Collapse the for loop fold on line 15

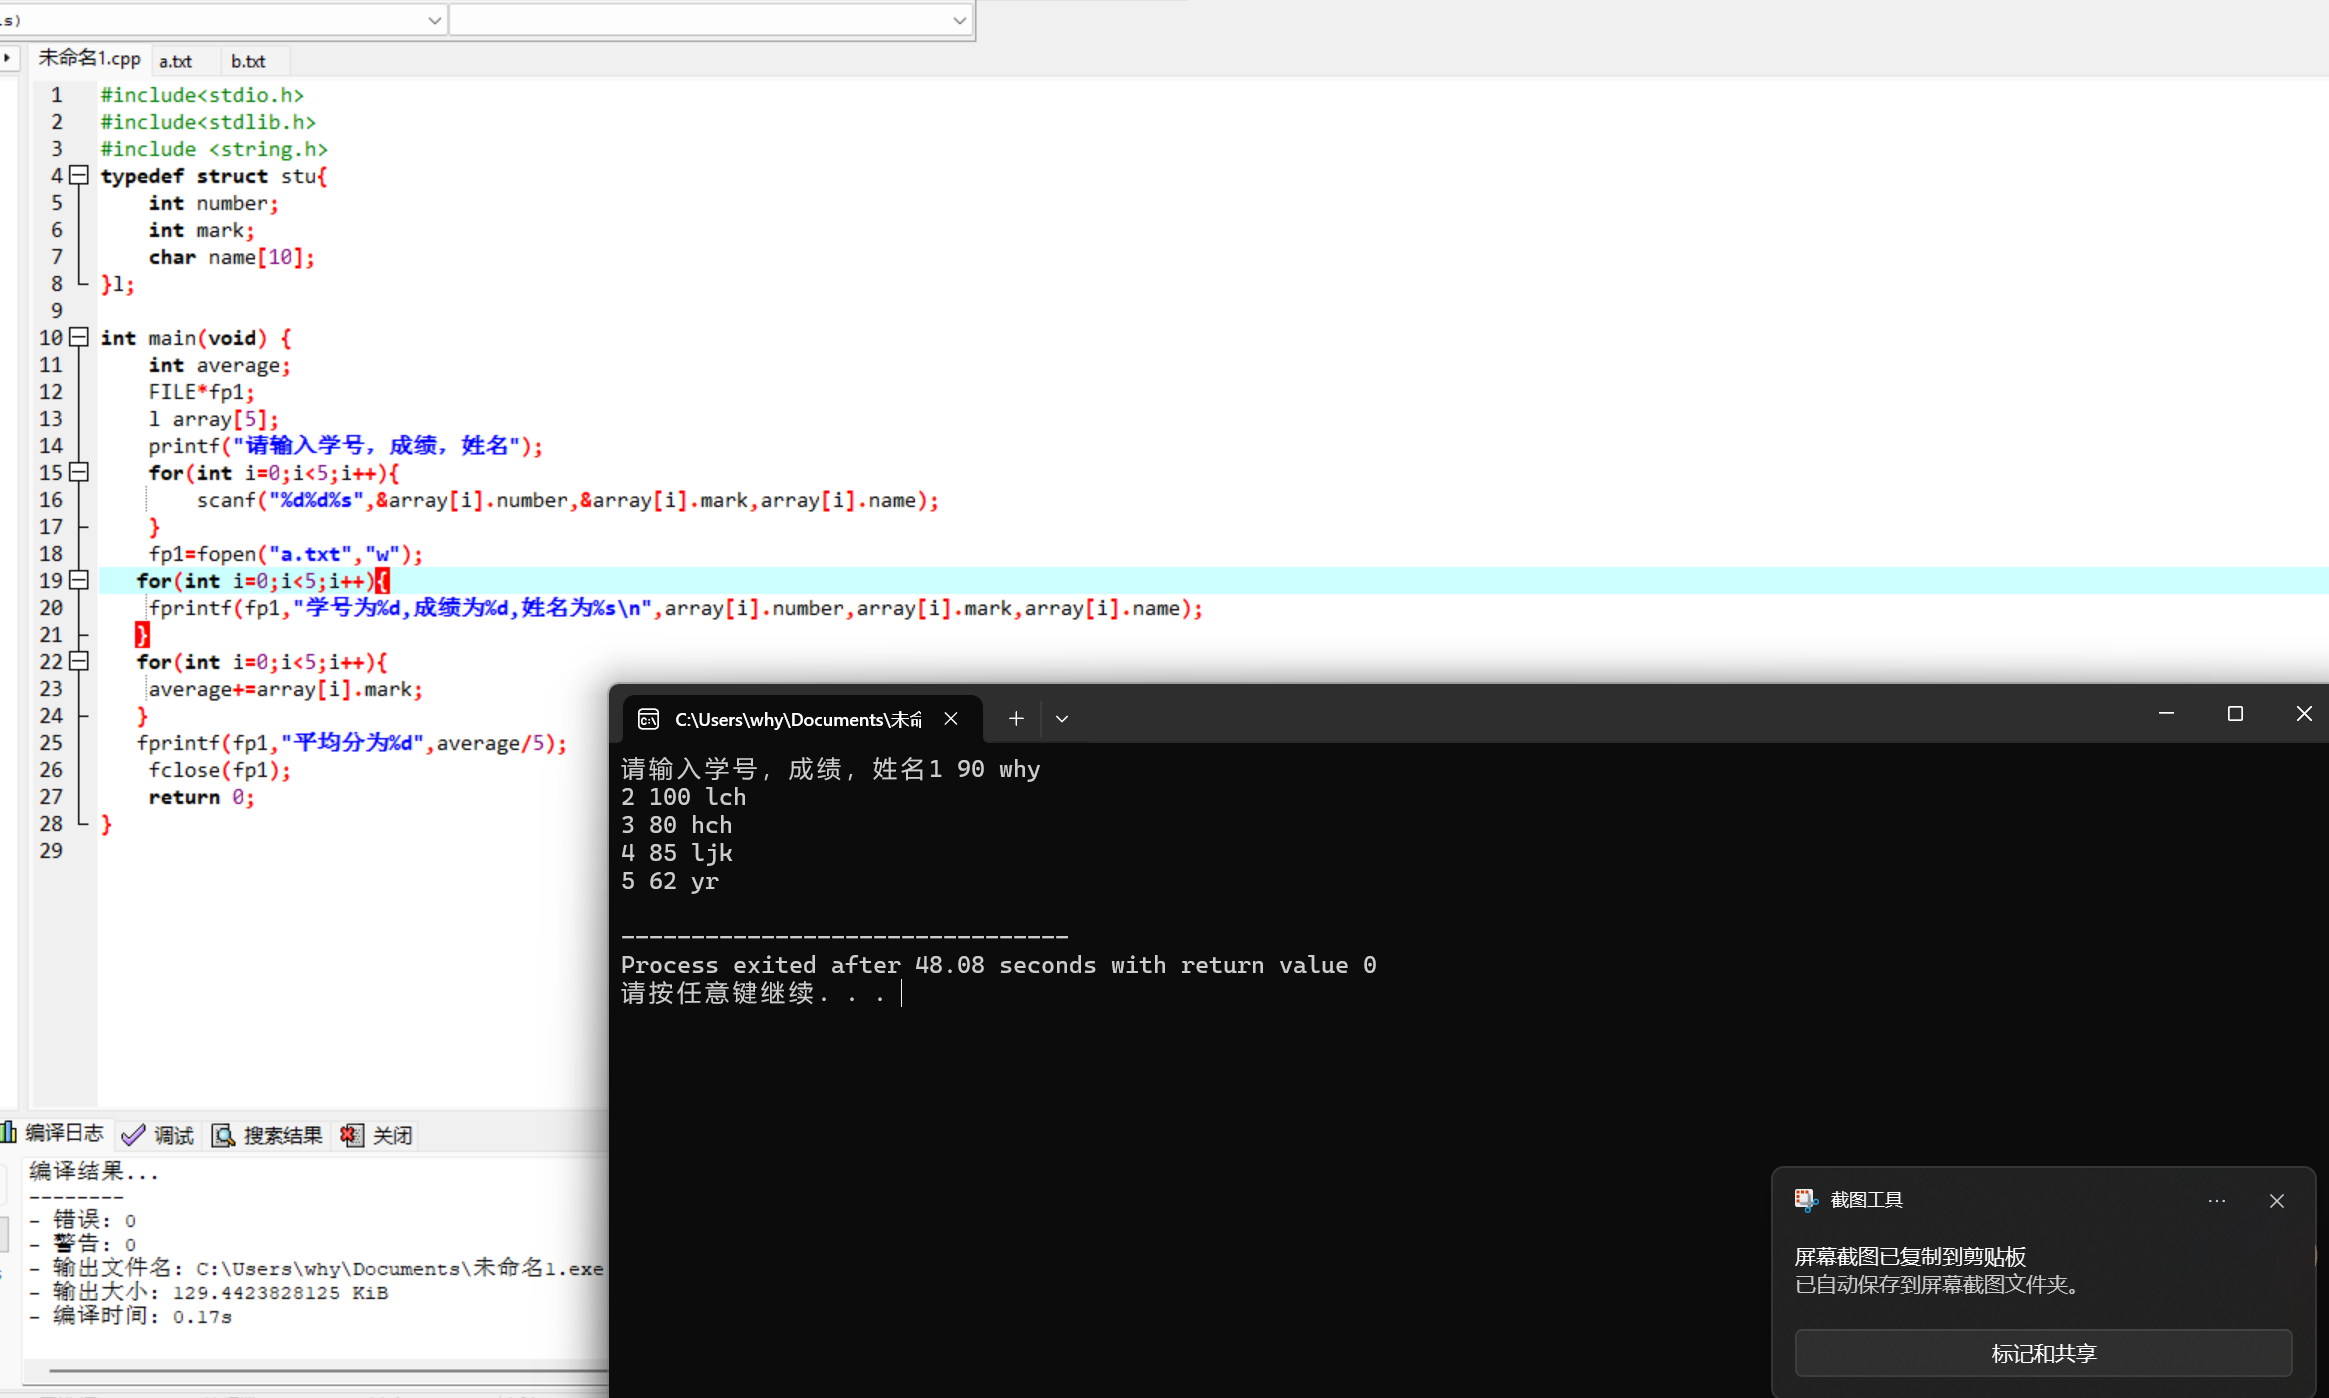79,473
